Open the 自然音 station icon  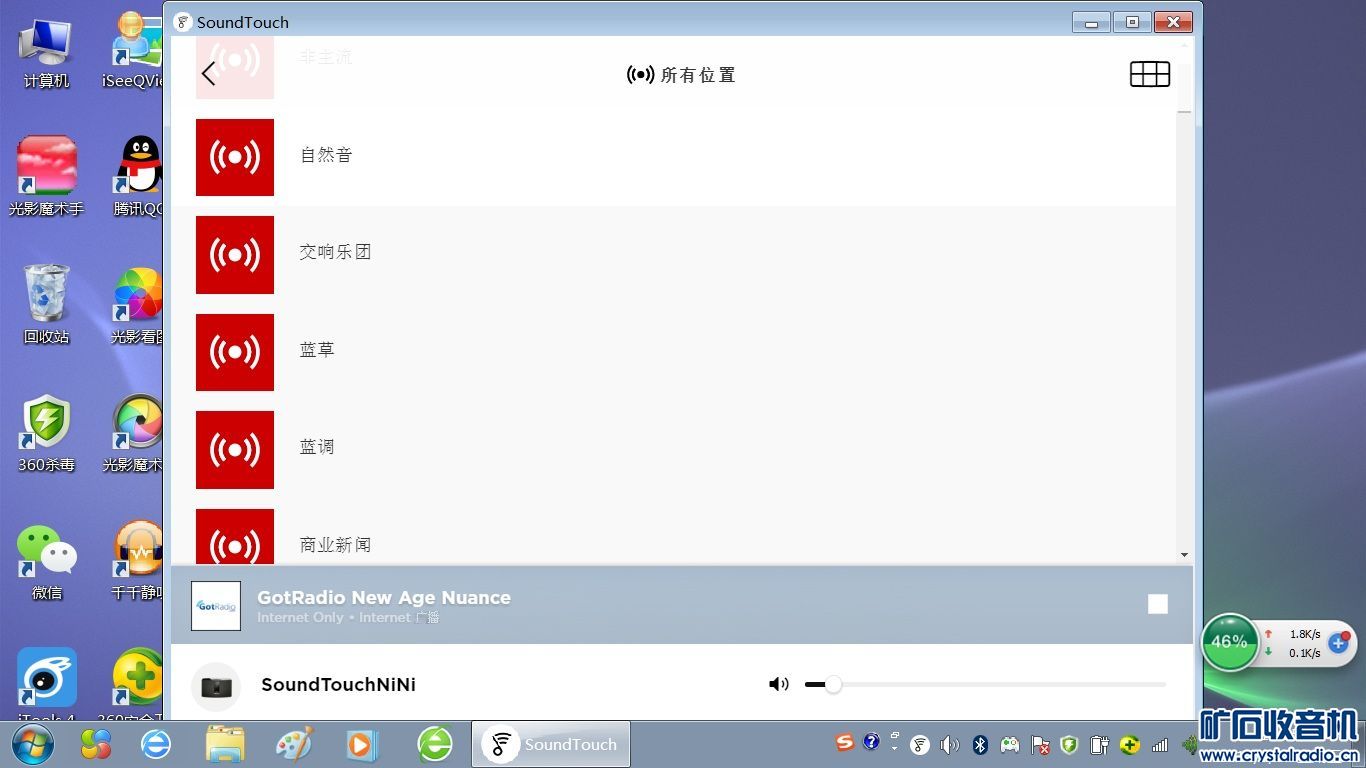tap(235, 157)
